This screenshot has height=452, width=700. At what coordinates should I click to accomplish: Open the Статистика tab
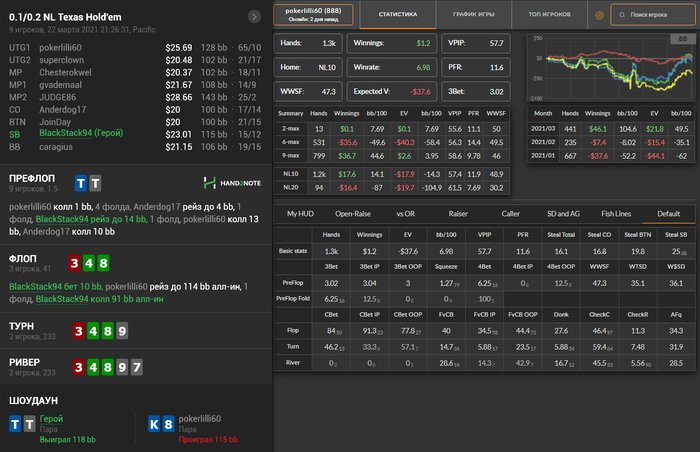pyautogui.click(x=398, y=16)
